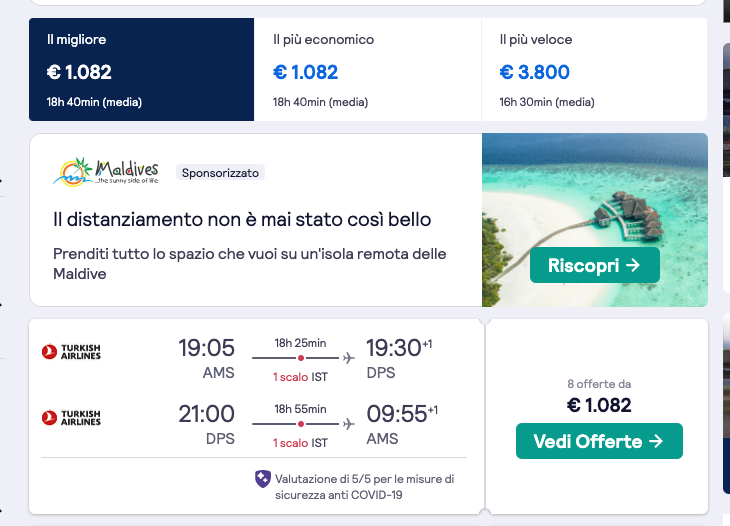Click the COVID-19 safety shield icon
This screenshot has width=730, height=526.
point(263,479)
